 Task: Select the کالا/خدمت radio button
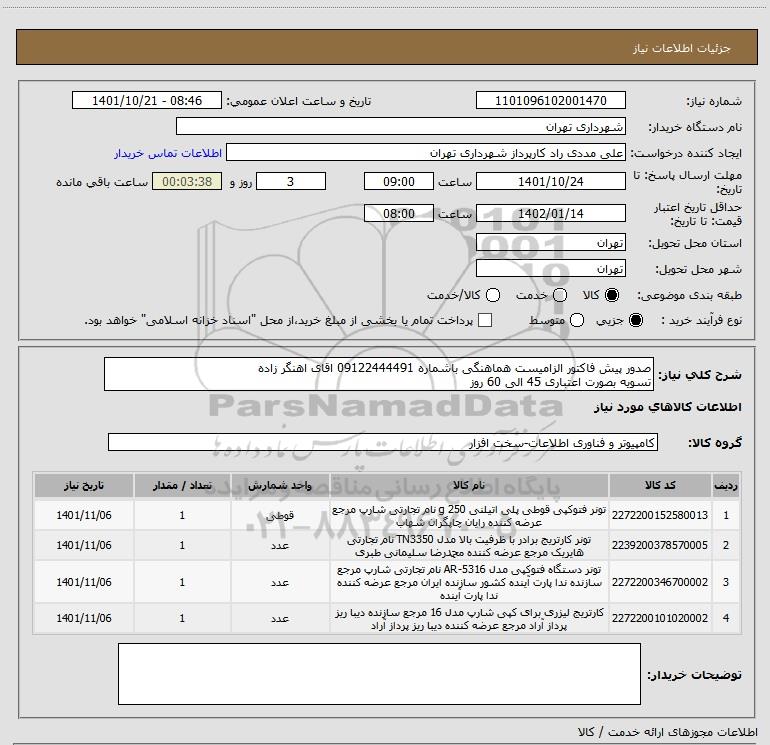pos(493,295)
